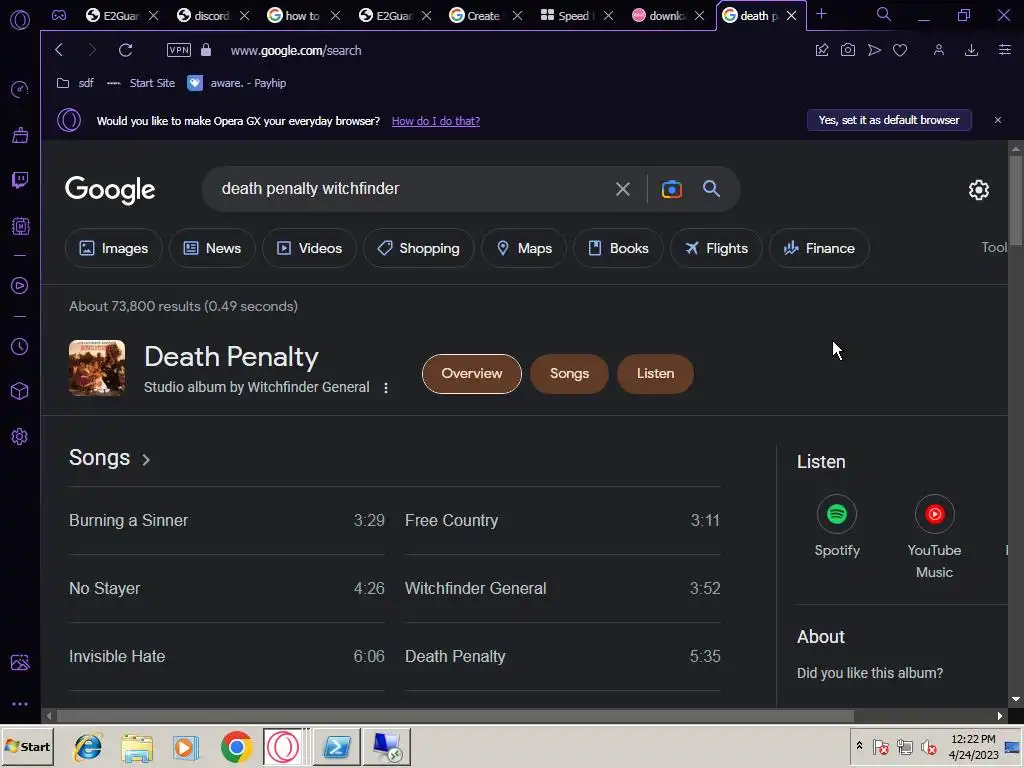This screenshot has height=768, width=1024.
Task: Select Flights search filter
Action: pos(716,248)
